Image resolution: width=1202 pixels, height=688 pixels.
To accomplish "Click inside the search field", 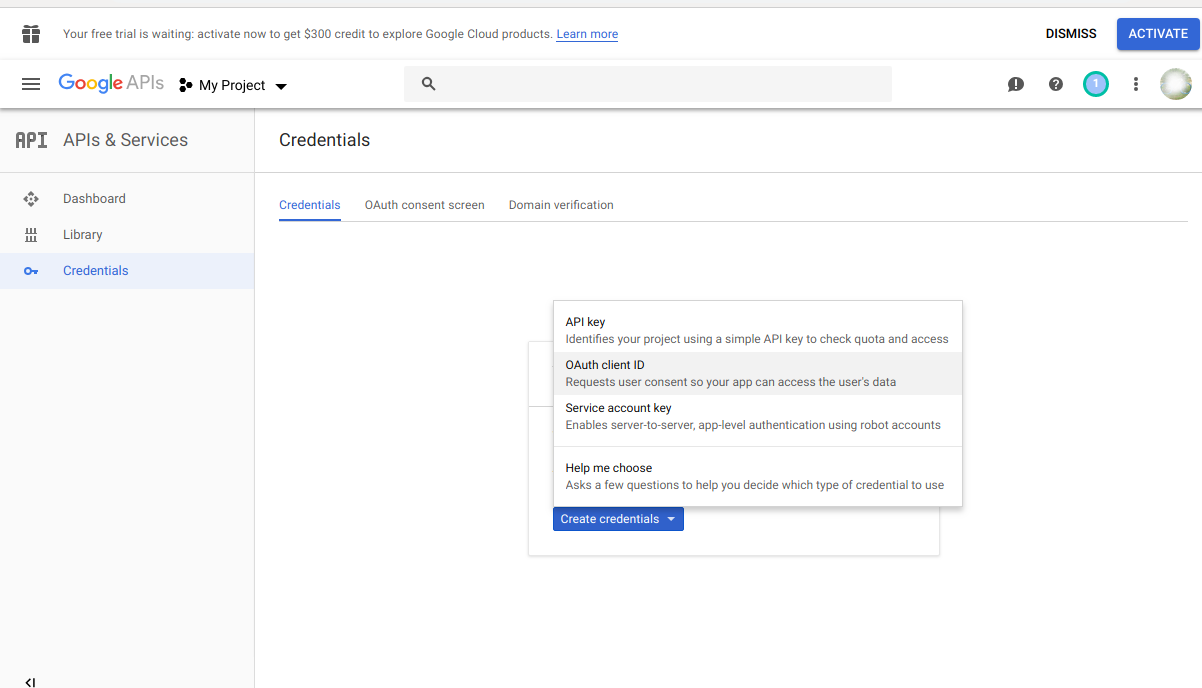I will pos(648,84).
